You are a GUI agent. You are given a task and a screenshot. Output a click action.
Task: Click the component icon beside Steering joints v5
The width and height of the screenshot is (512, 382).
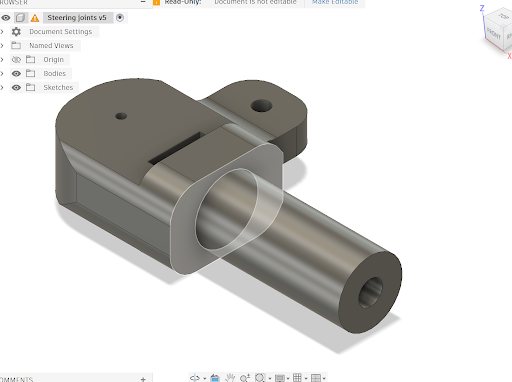point(20,18)
